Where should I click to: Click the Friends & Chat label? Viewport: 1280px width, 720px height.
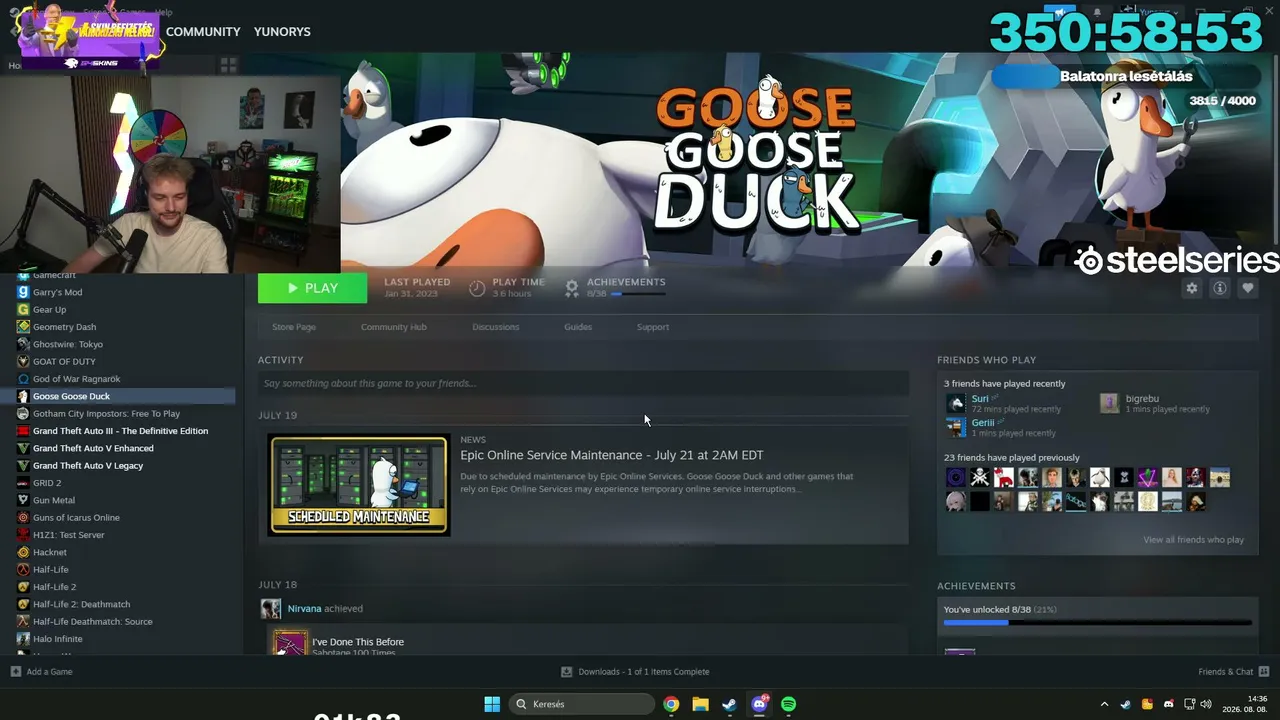click(1226, 672)
